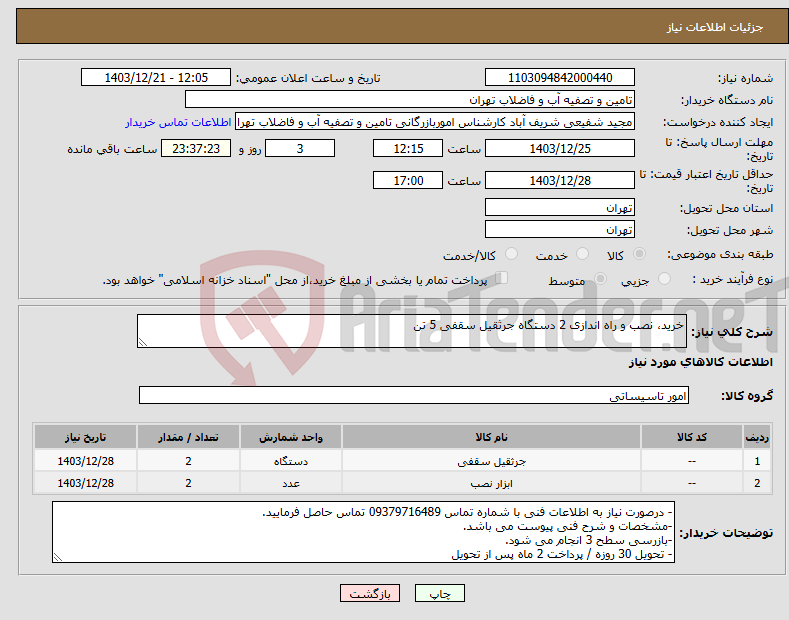Click the جزئیات اطلاعات نیاز header title
This screenshot has width=789, height=620.
[715, 27]
